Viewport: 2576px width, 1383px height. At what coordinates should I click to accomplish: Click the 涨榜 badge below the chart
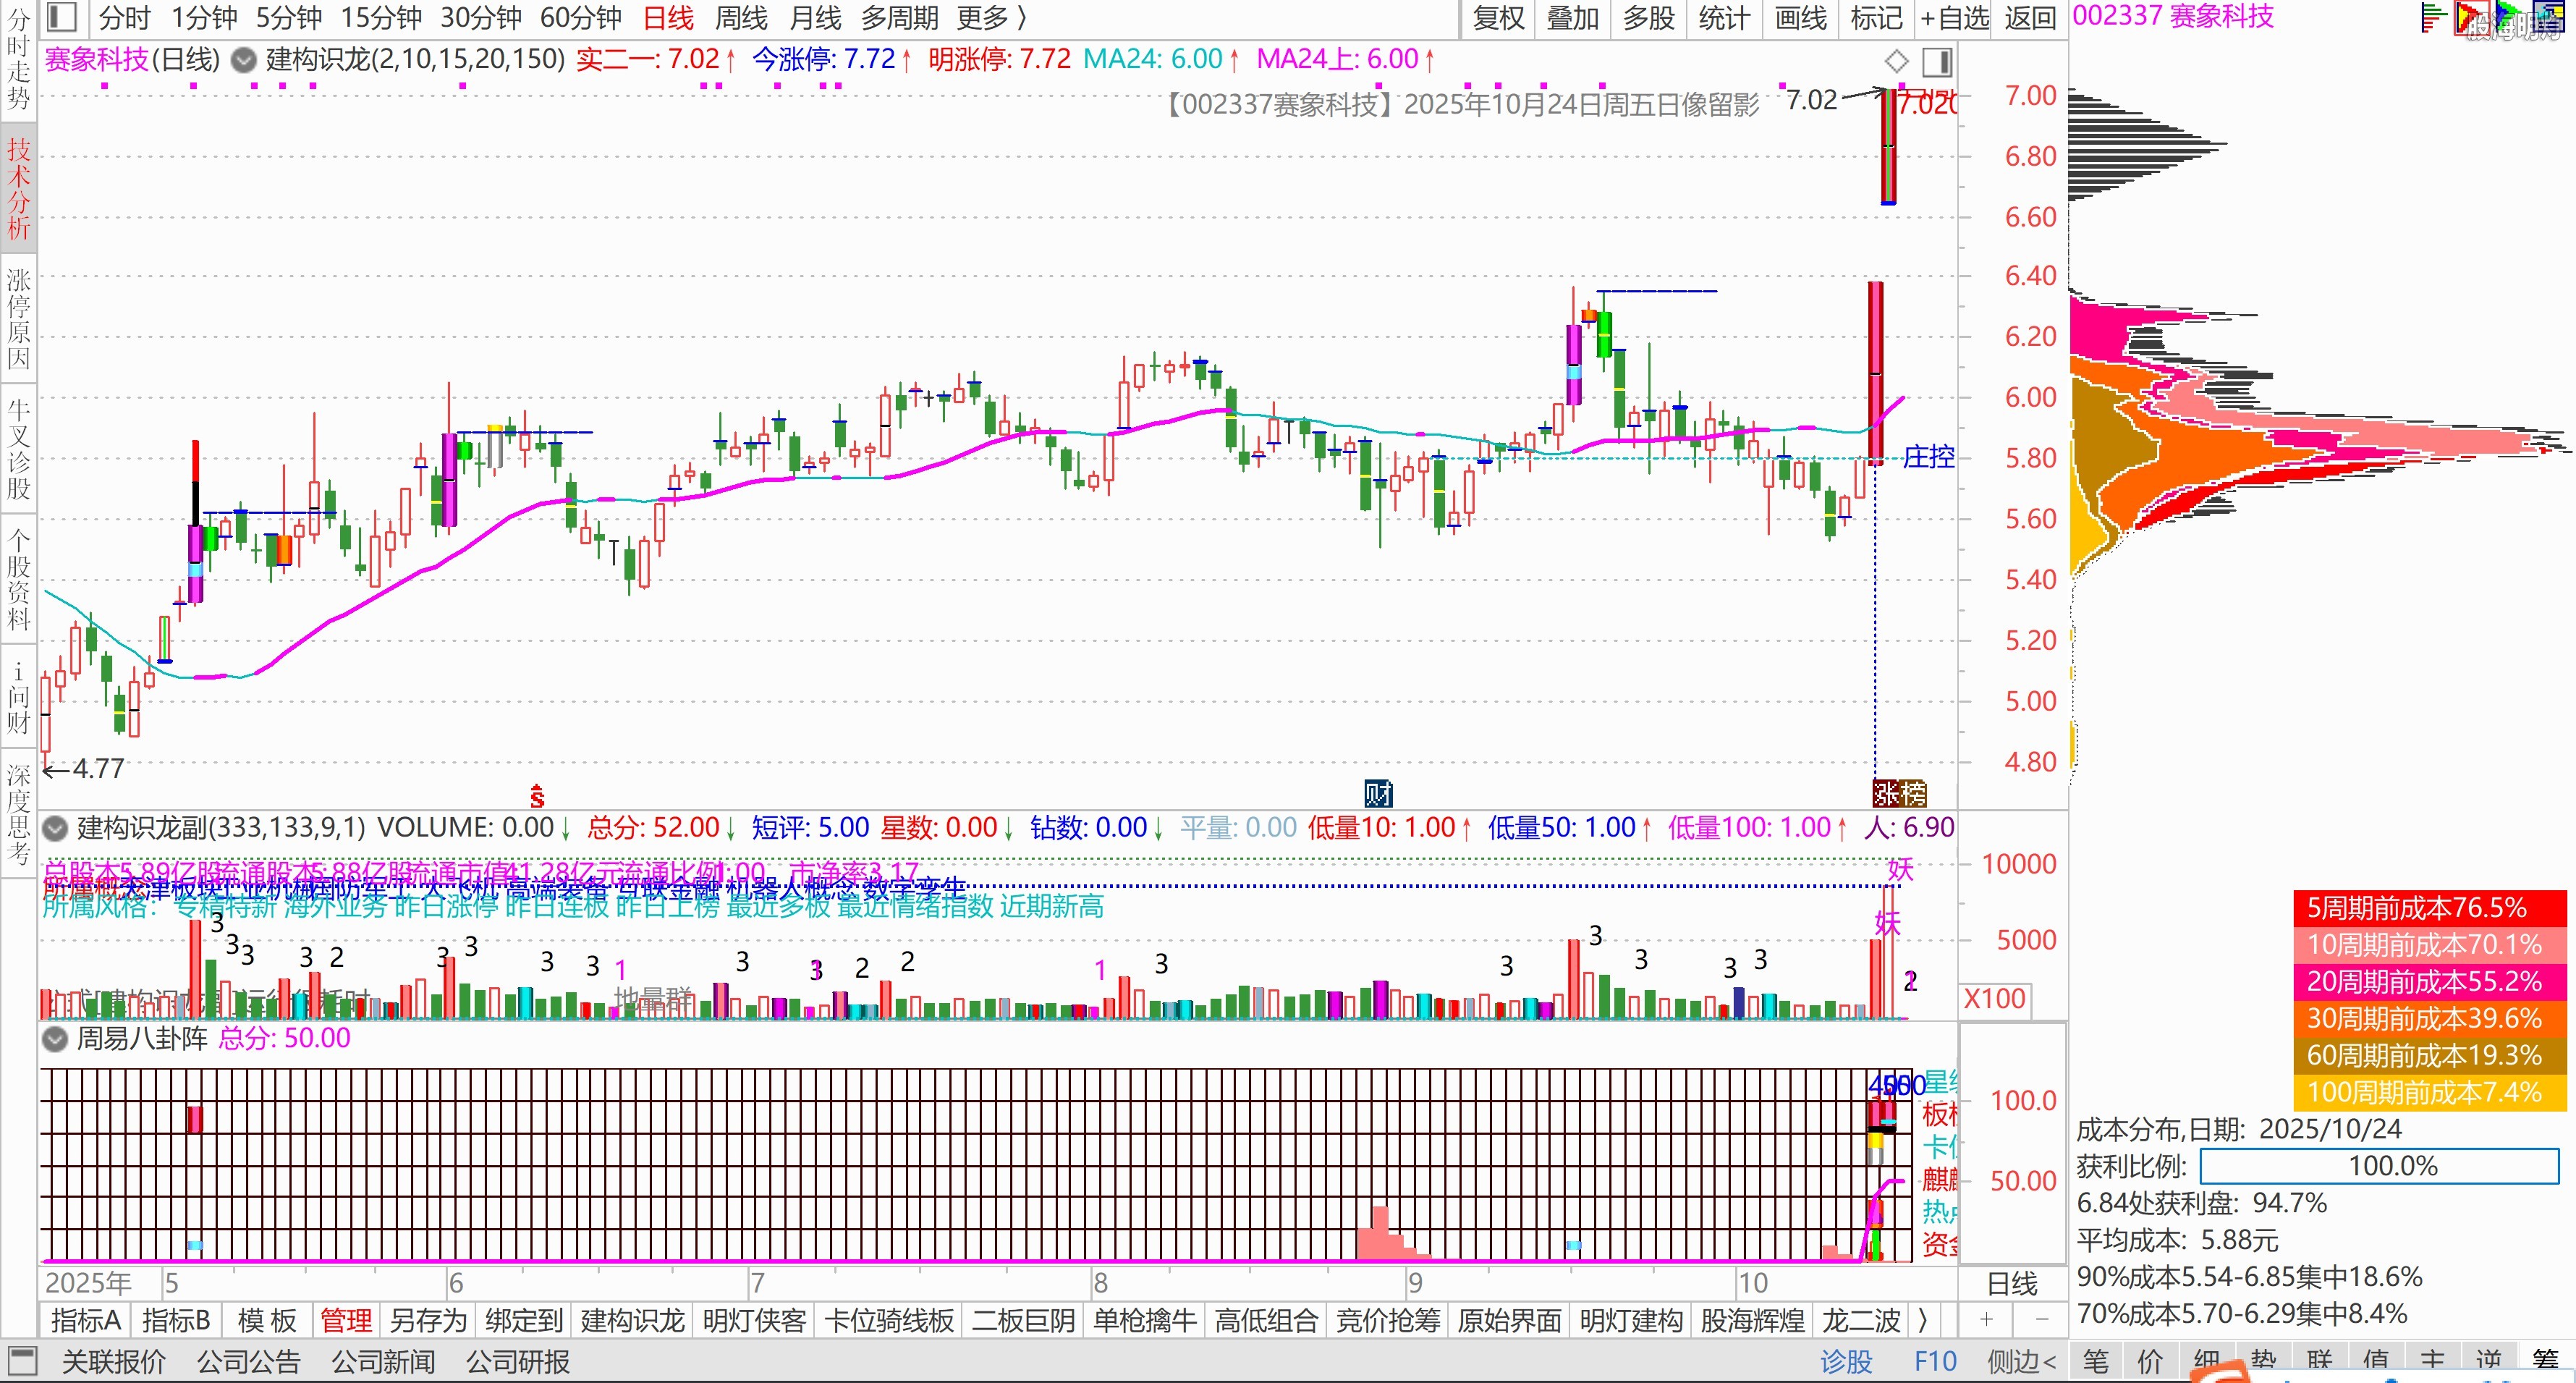(1899, 794)
